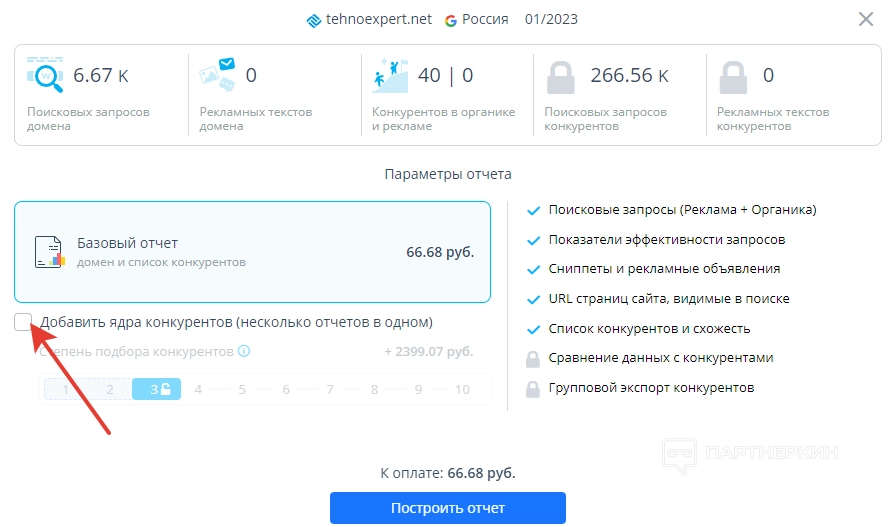
Task: Close the report parameters dialog
Action: click(866, 19)
